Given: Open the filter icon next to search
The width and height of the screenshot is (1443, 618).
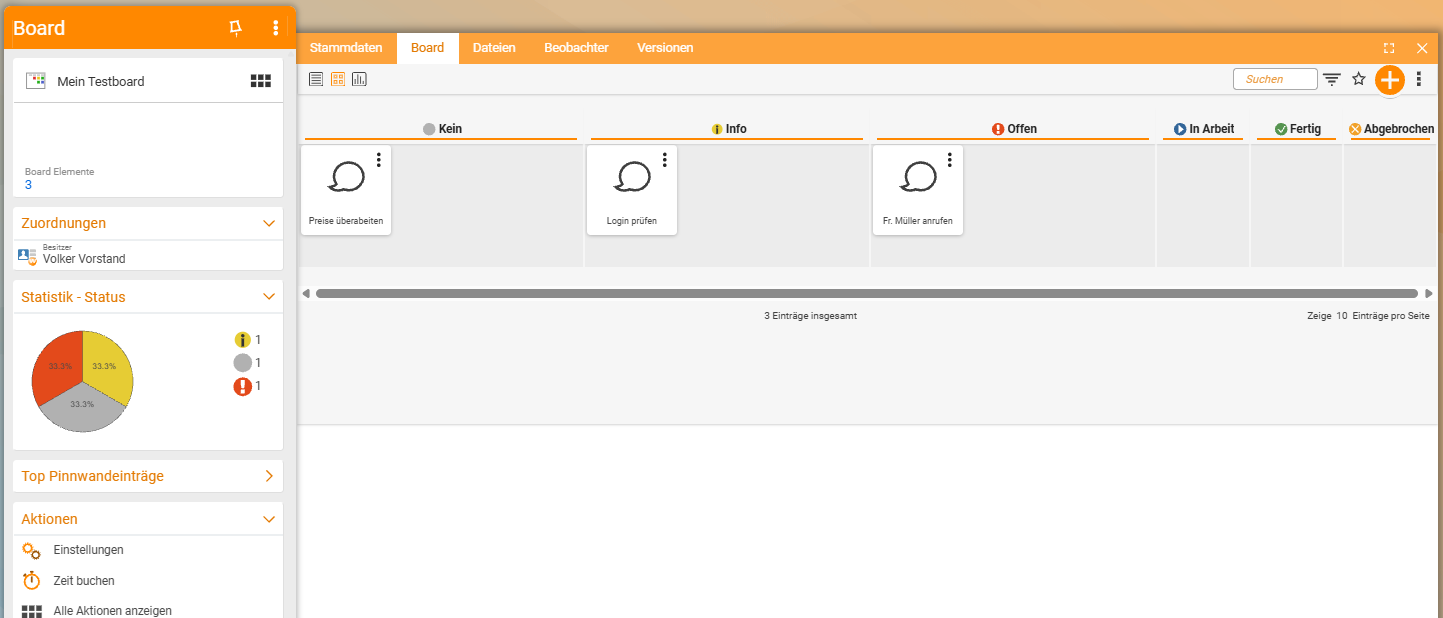Looking at the screenshot, I should click(x=1332, y=79).
